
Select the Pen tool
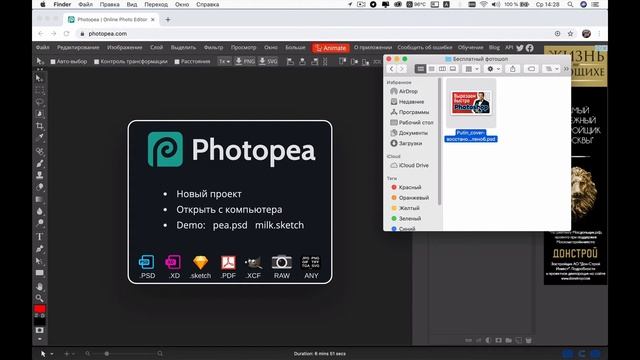point(39,249)
